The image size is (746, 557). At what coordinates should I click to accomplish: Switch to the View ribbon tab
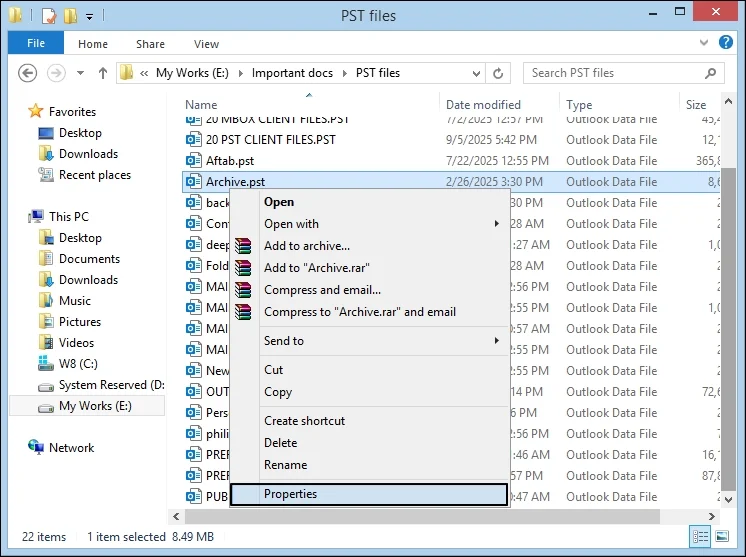tap(206, 44)
